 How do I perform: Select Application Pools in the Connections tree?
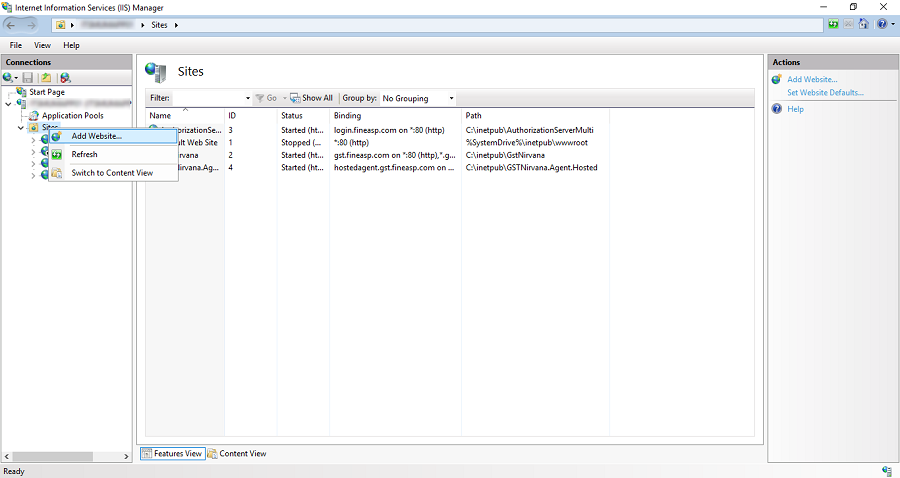coord(73,115)
